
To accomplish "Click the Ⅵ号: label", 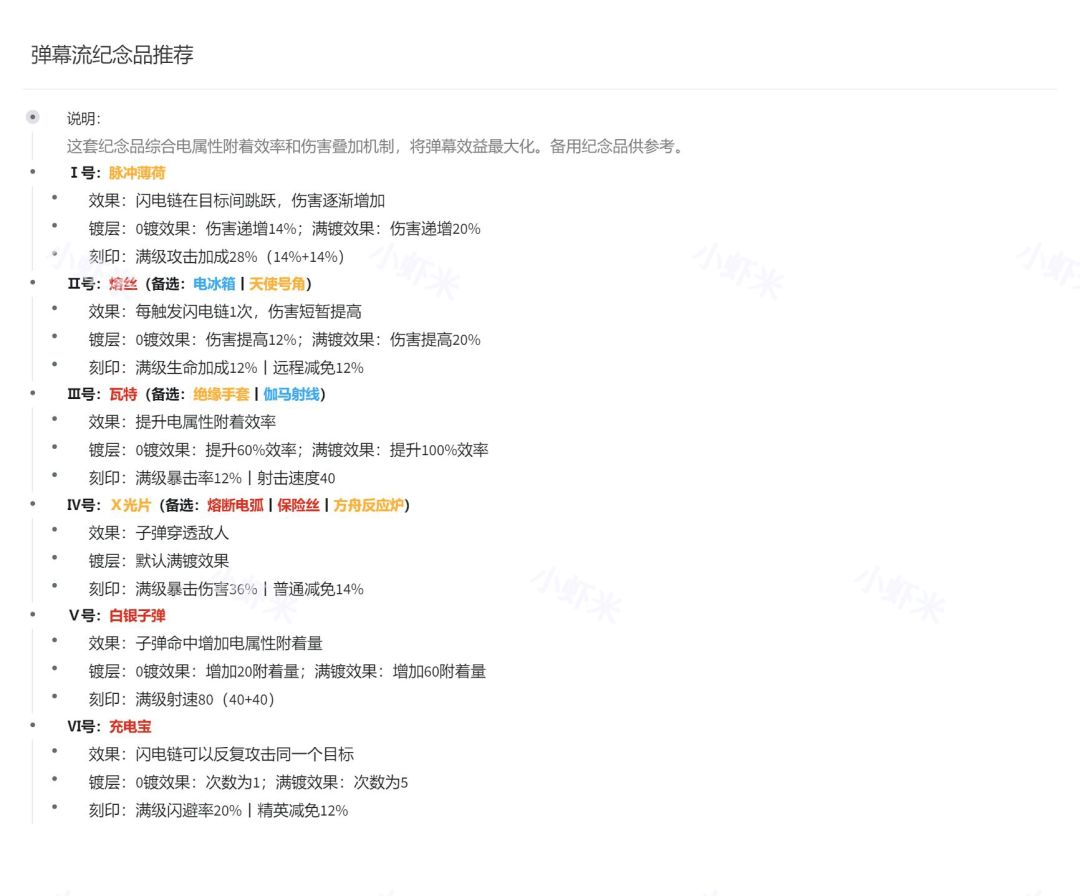I will tap(84, 727).
